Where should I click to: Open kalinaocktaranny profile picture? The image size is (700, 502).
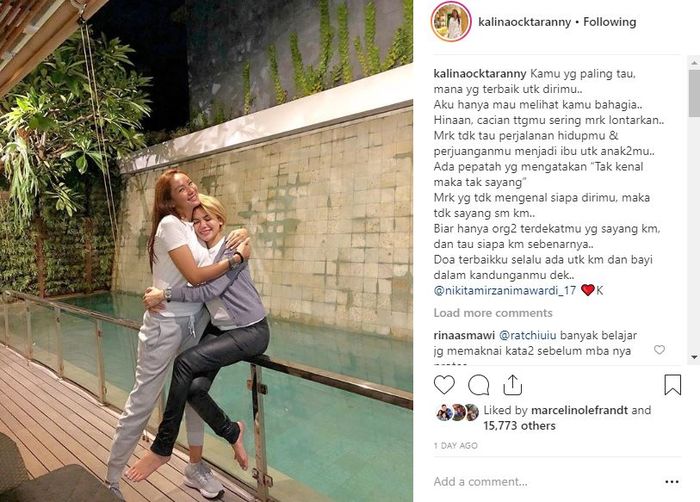[x=451, y=22]
